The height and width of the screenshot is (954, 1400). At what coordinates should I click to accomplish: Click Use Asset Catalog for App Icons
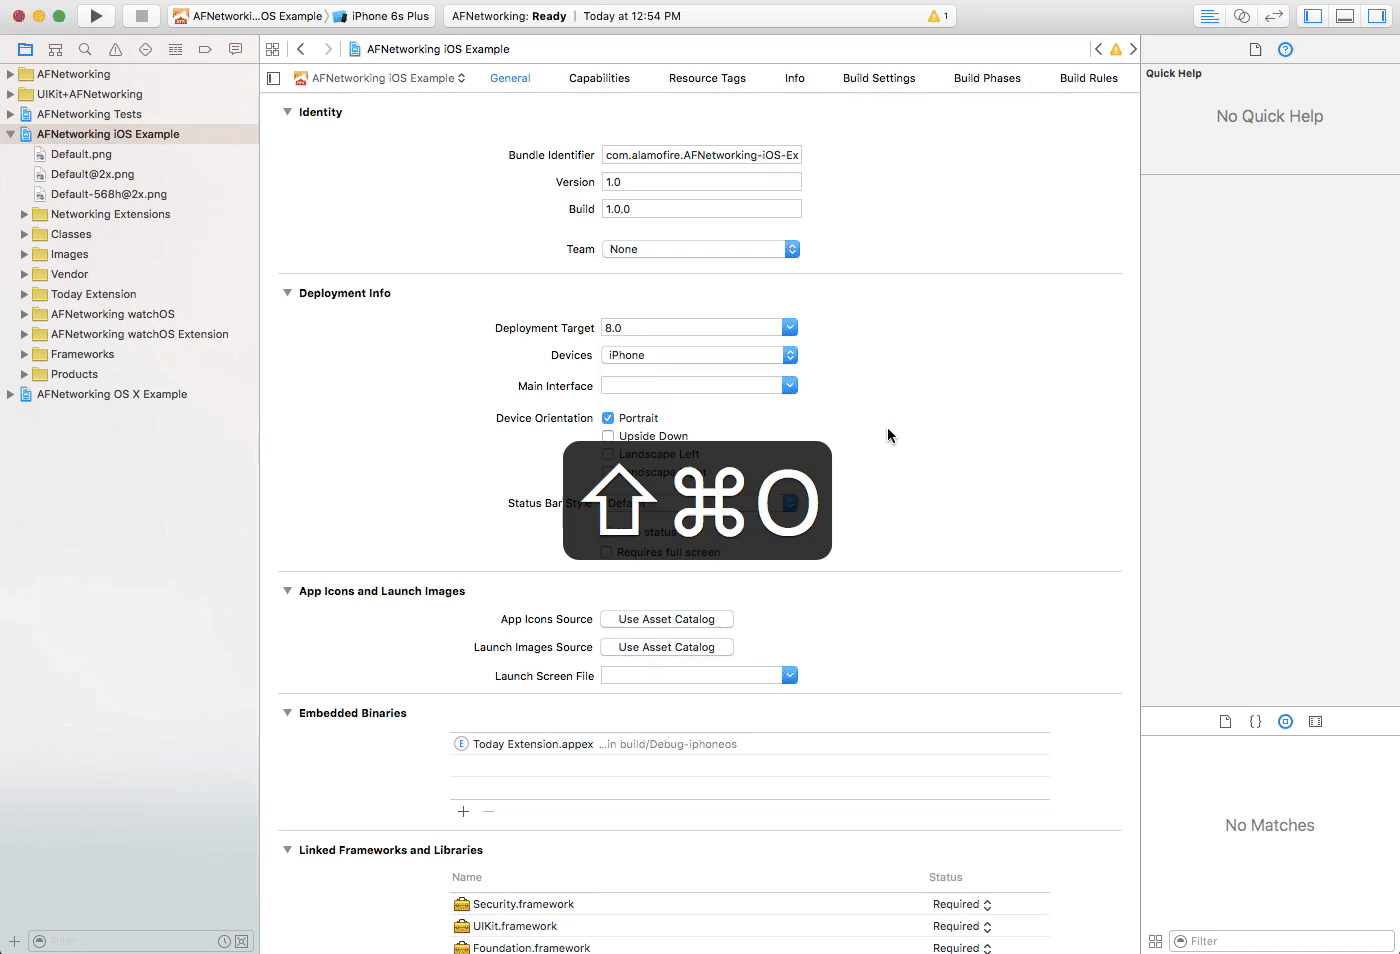tap(666, 619)
